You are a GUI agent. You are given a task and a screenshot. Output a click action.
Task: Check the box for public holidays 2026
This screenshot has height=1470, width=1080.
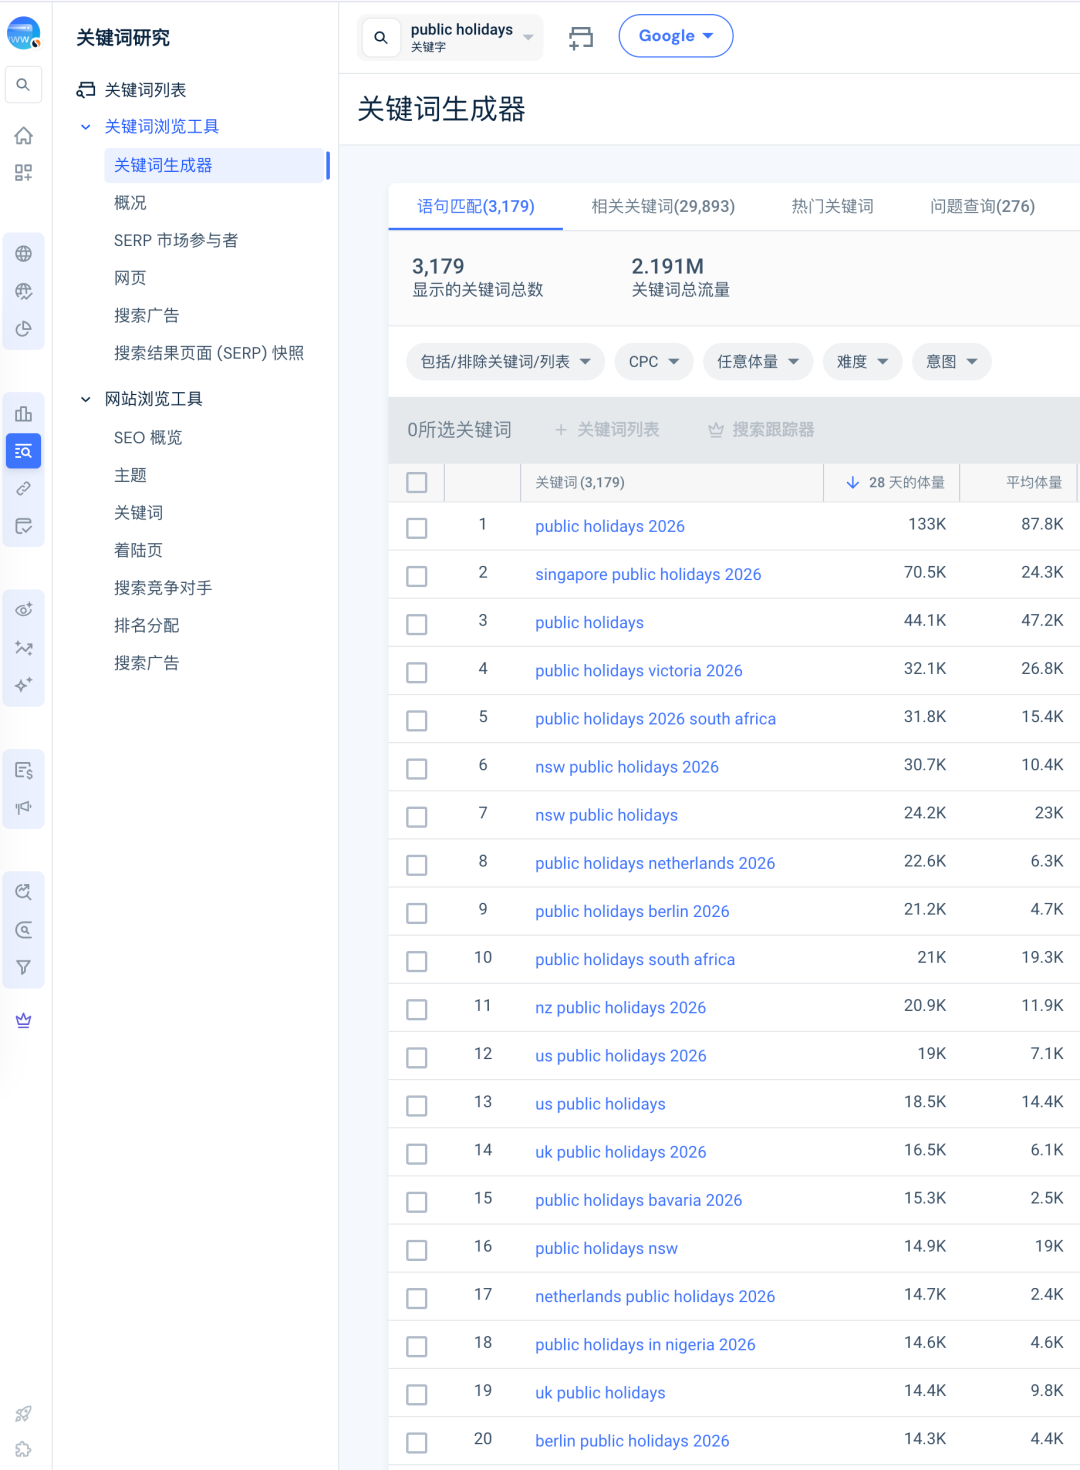417,528
